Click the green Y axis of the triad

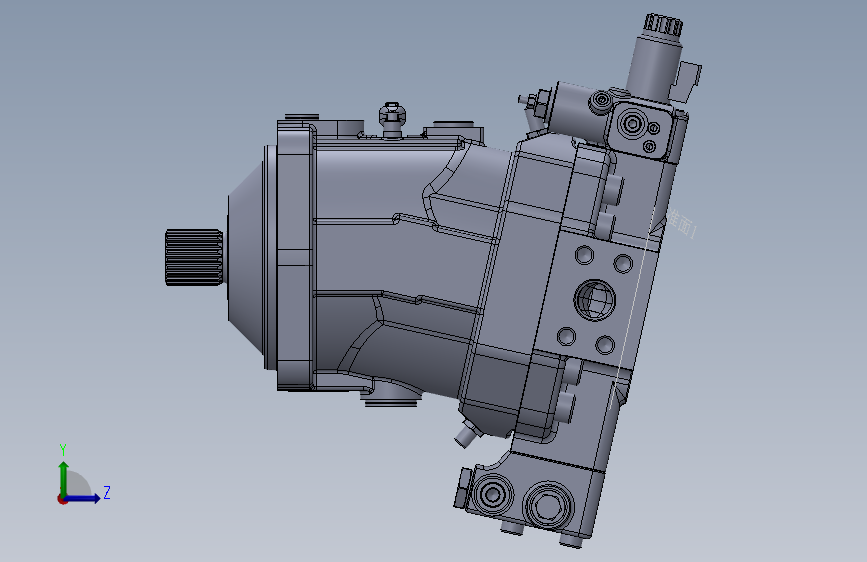[x=64, y=479]
